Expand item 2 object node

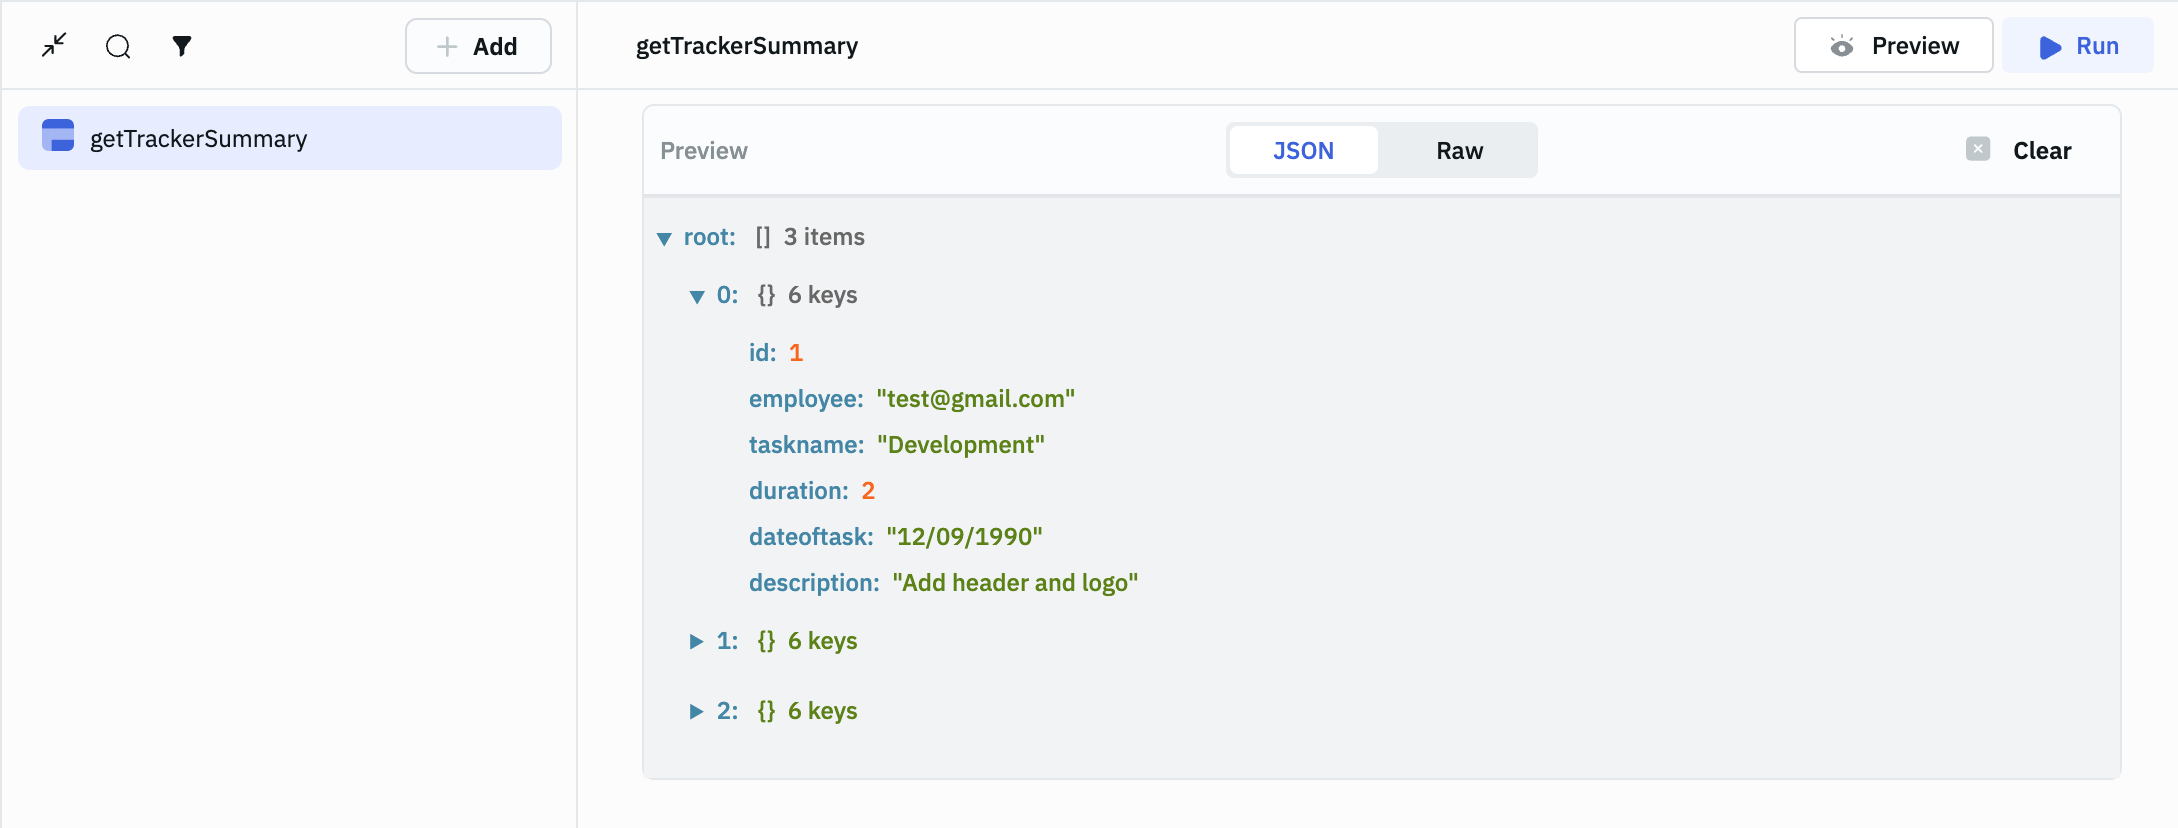point(696,711)
